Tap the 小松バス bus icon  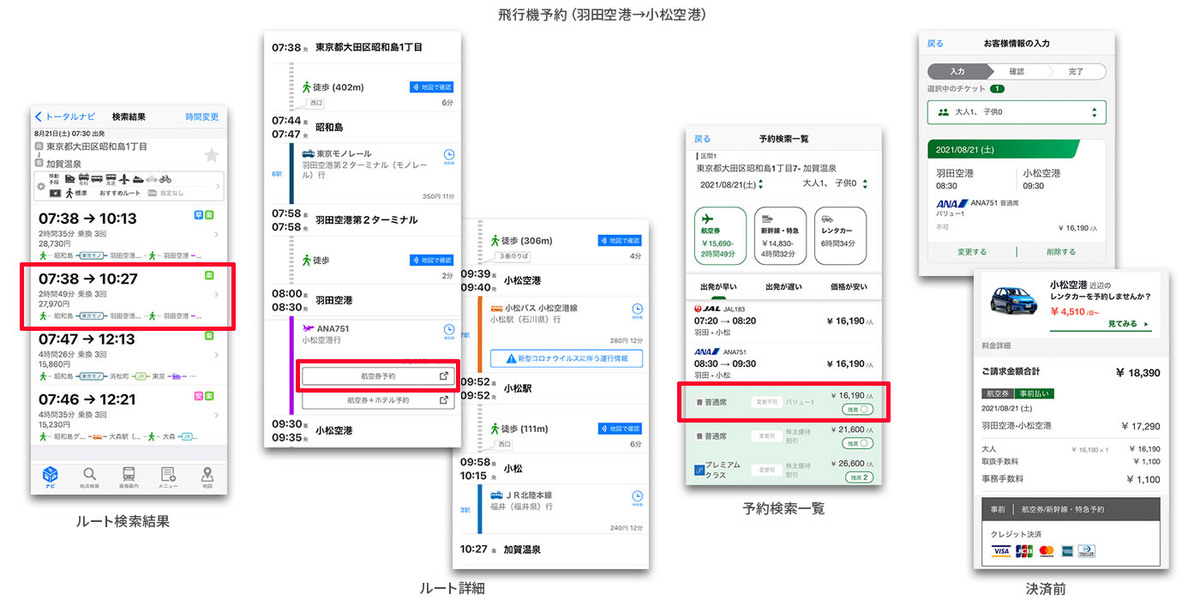[x=497, y=307]
